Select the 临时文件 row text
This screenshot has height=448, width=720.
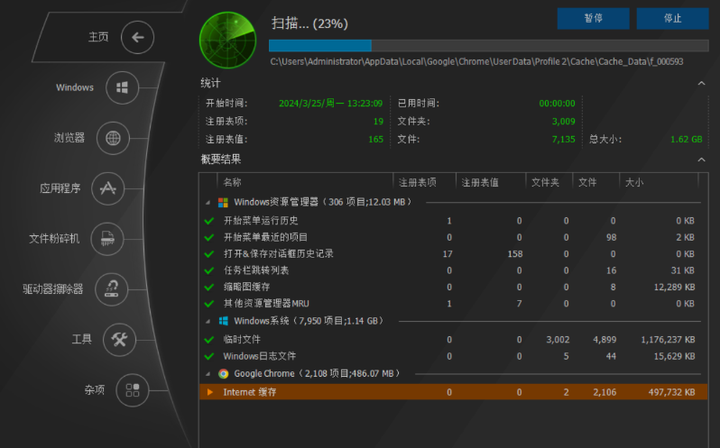point(242,340)
